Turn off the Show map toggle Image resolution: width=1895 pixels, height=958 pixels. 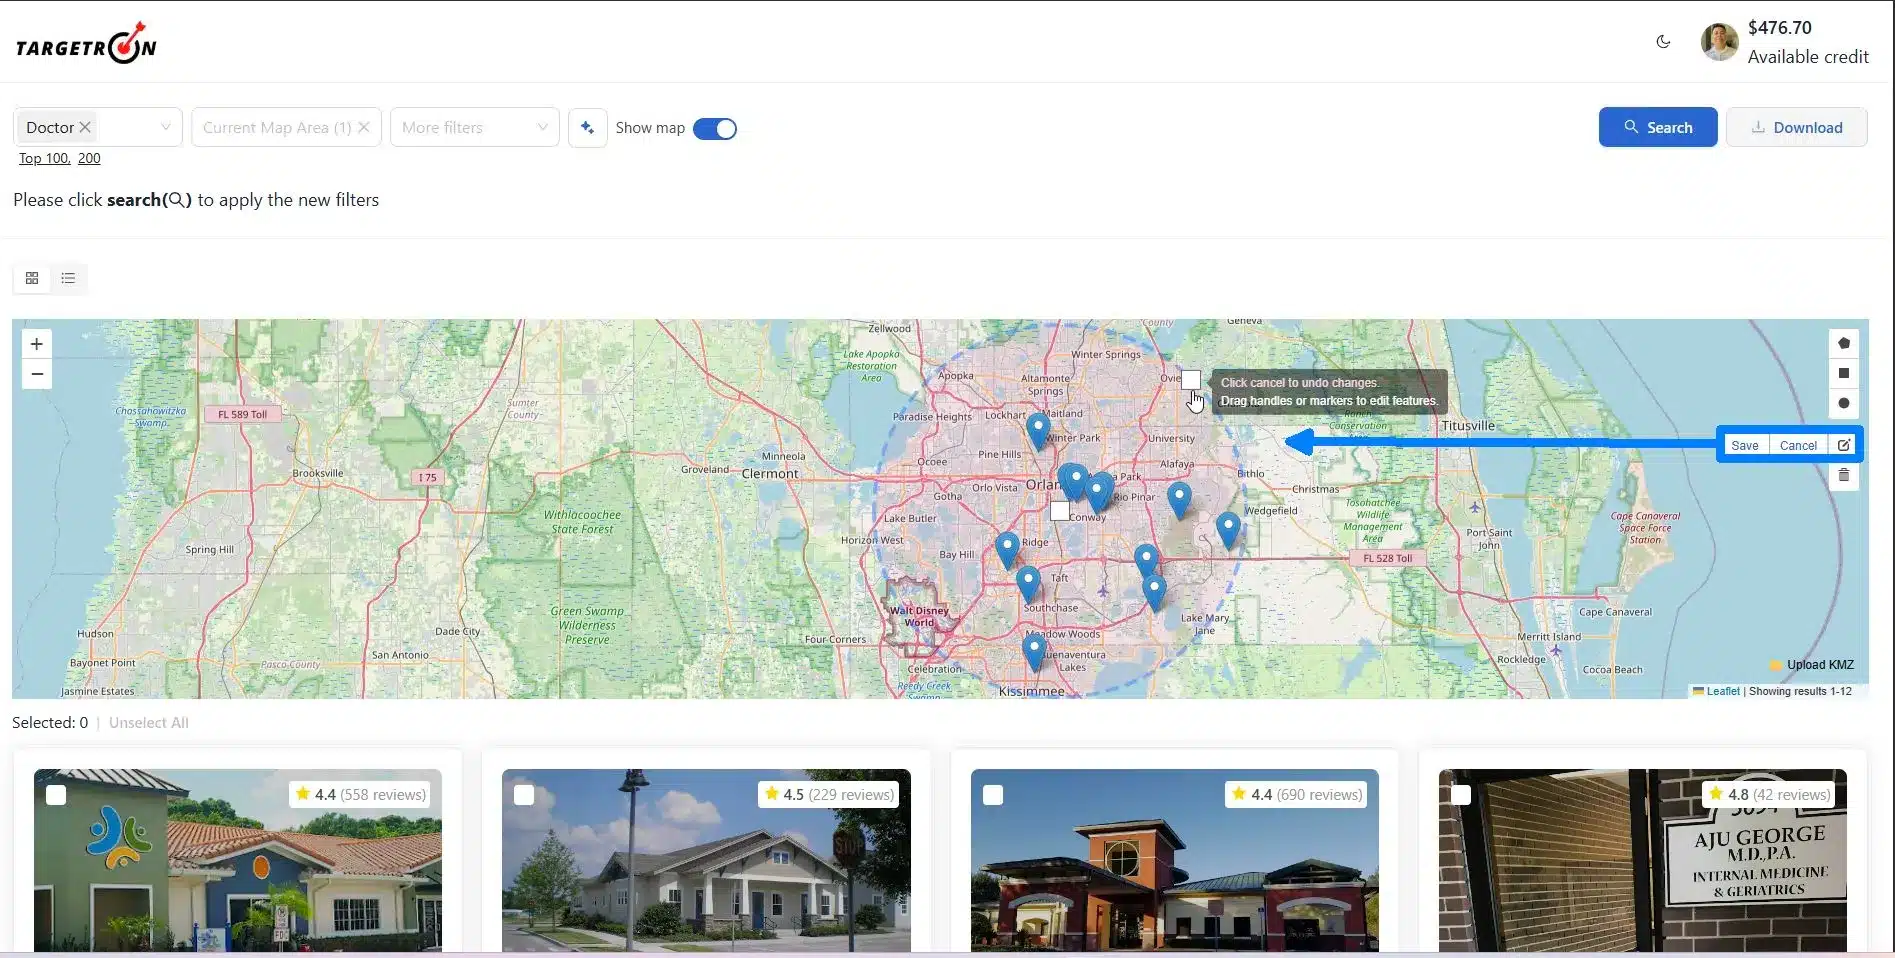pos(714,129)
